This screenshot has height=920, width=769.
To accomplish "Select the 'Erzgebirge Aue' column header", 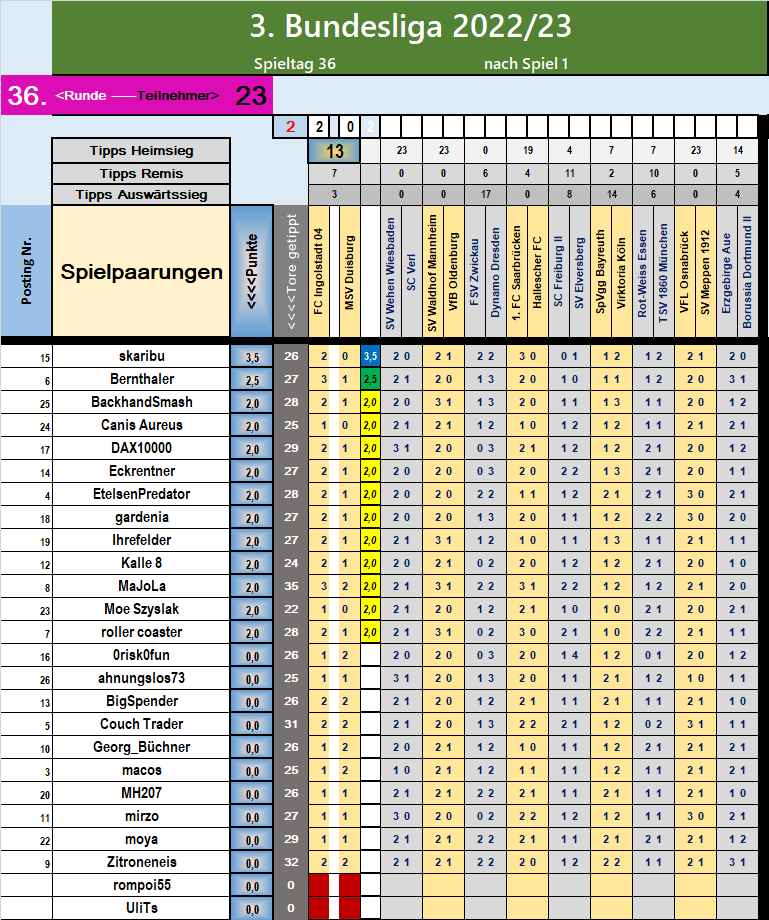I will (726, 271).
